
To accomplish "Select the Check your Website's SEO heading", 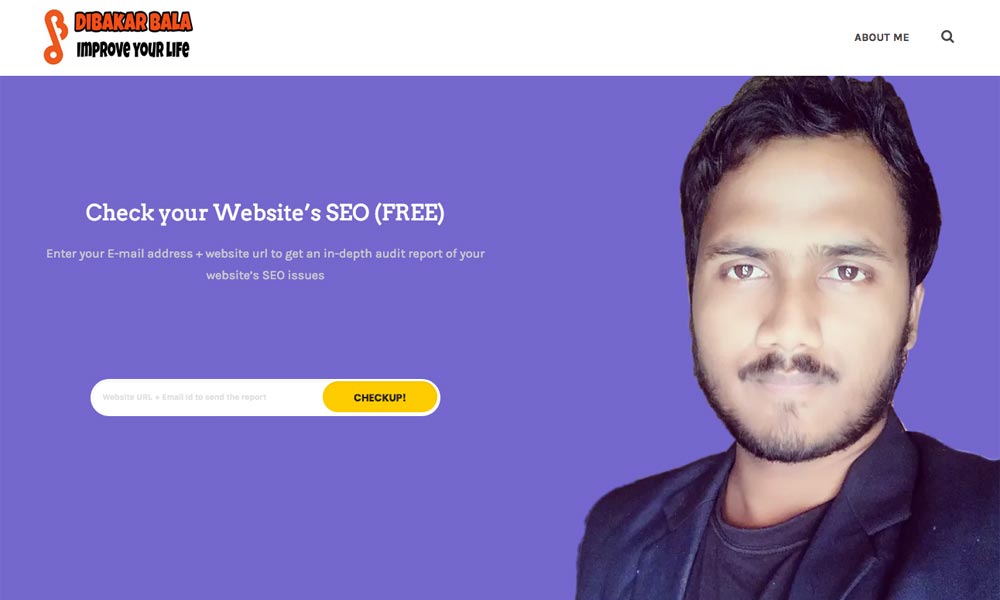I will [265, 213].
